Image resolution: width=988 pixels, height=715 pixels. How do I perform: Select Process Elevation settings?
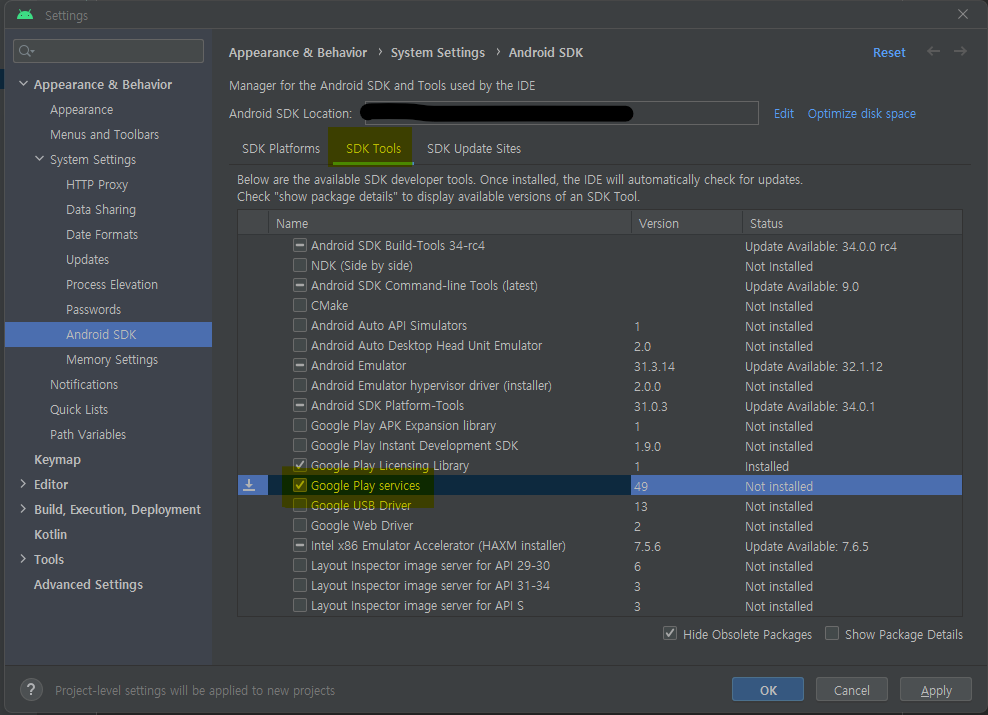112,284
